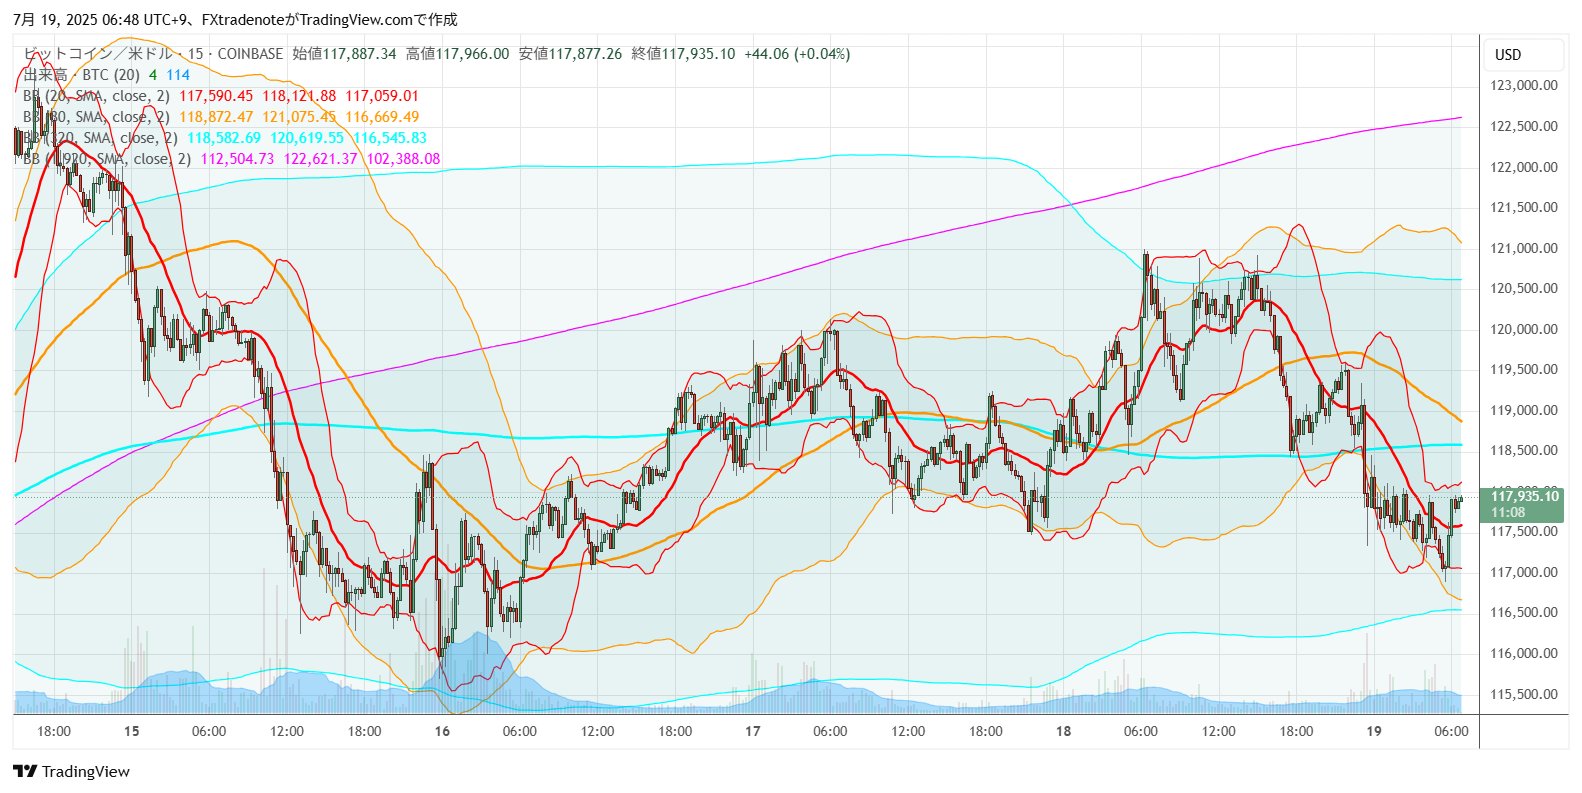Click date label 18 on time axis
This screenshot has width=1582, height=793.
(1063, 731)
